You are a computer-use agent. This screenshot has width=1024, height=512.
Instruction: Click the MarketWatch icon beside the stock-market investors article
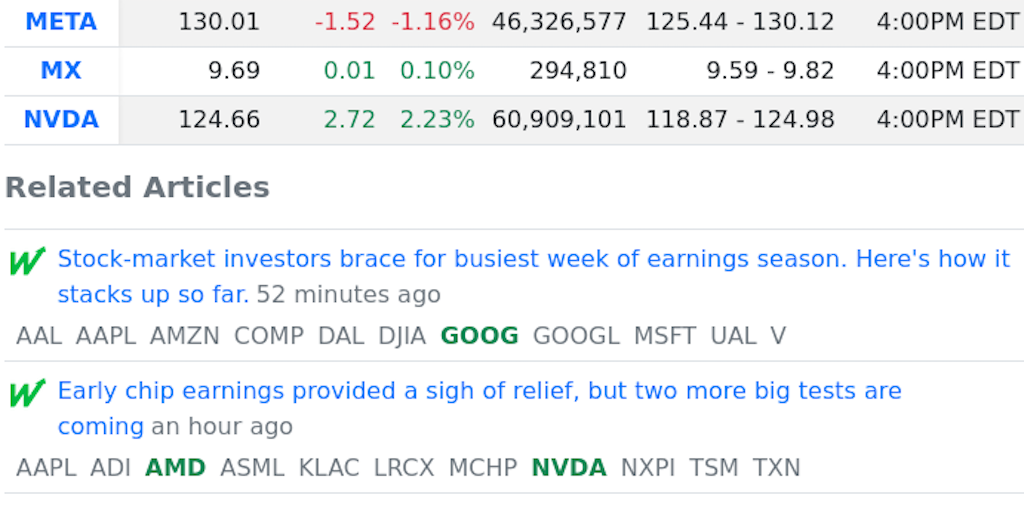27,262
